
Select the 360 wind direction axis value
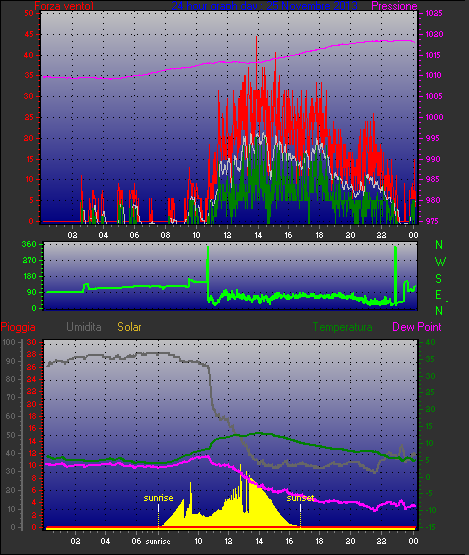tap(29, 244)
